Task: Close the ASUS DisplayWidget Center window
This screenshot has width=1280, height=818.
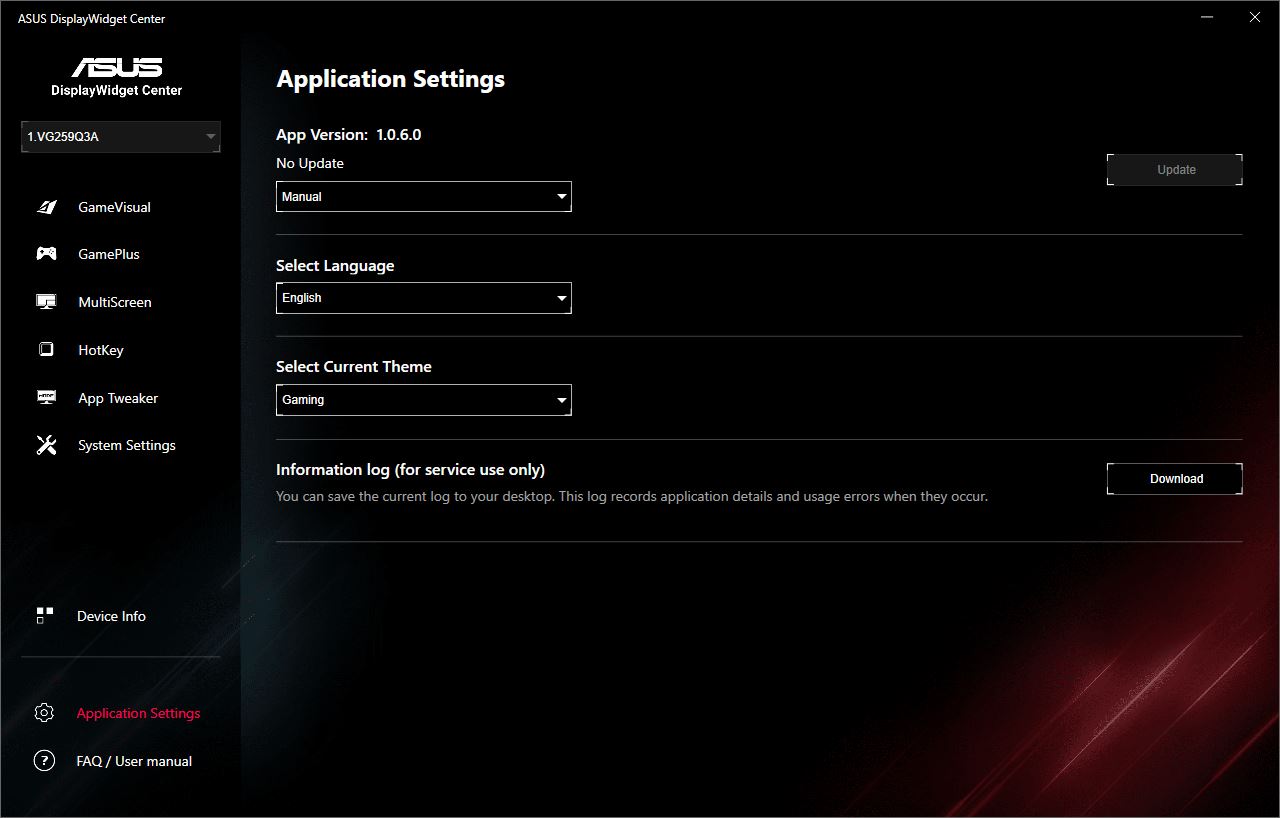Action: point(1254,17)
